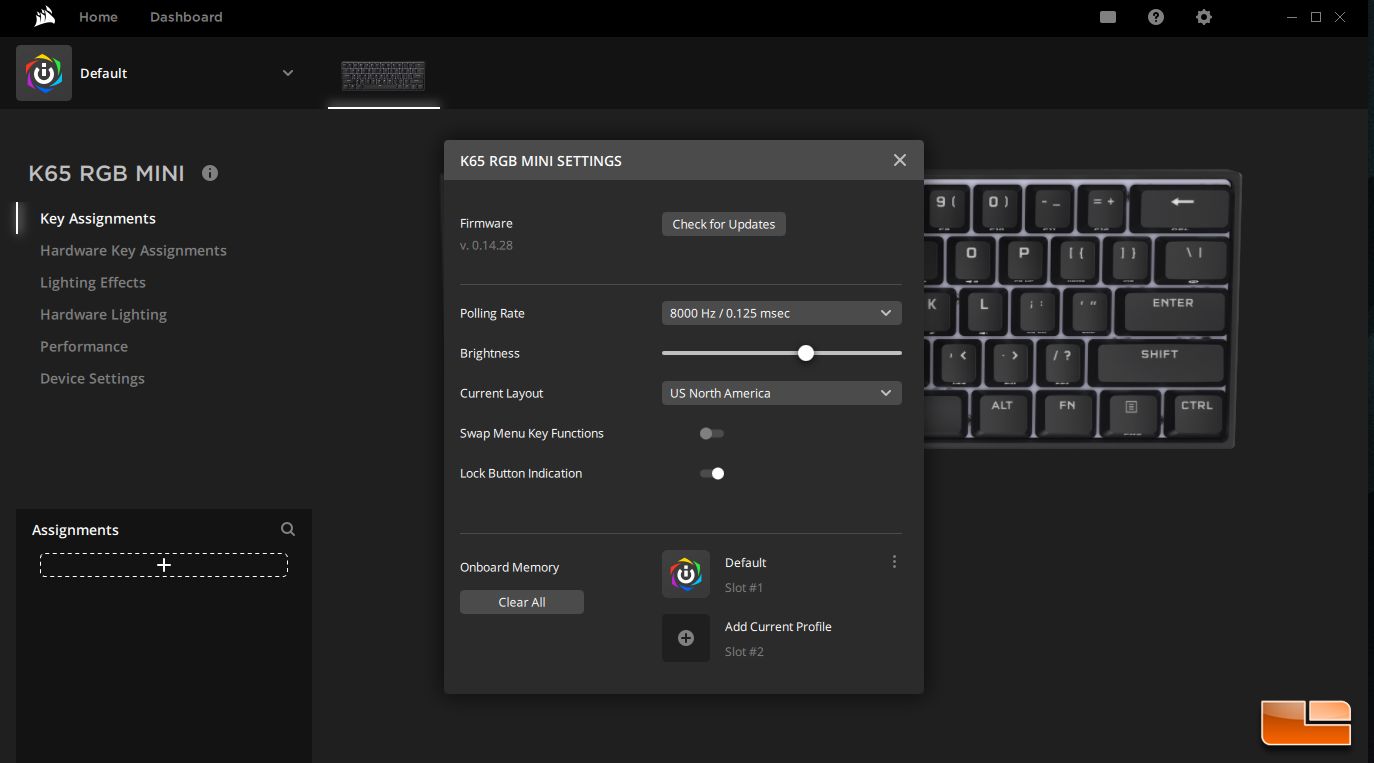Open the Performance section
Screen dimensions: 1374x763
[84, 346]
